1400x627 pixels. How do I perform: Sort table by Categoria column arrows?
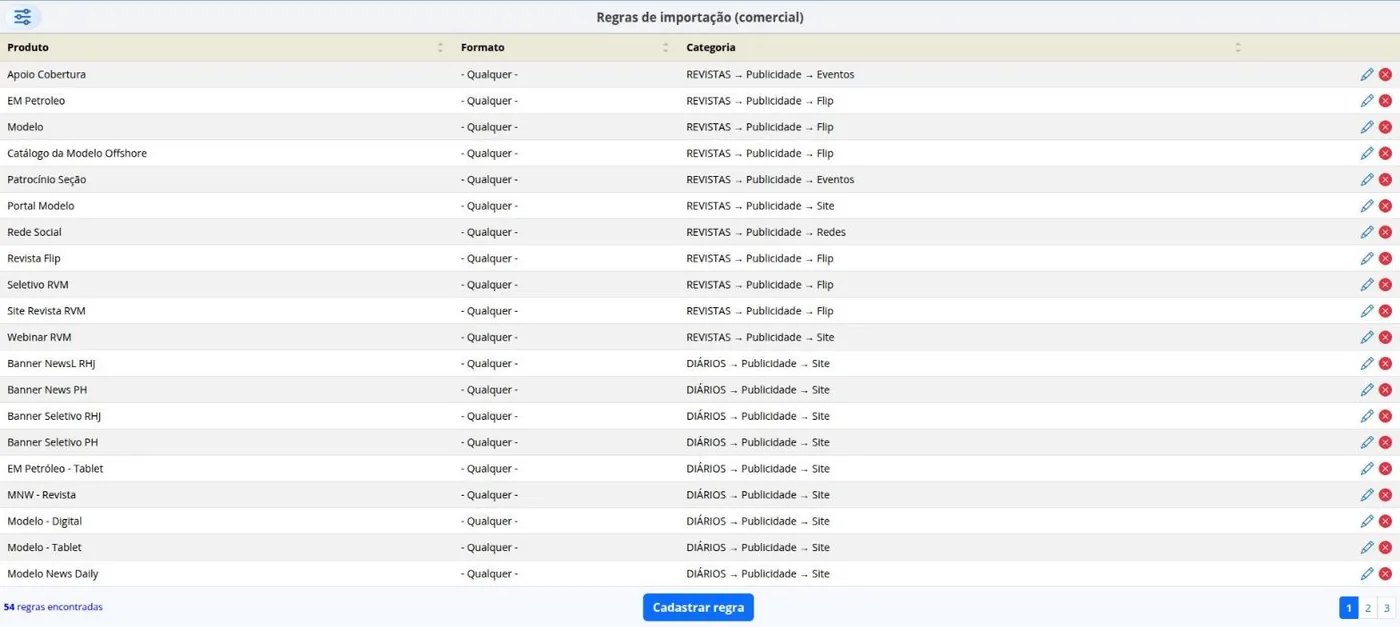[x=1238, y=47]
